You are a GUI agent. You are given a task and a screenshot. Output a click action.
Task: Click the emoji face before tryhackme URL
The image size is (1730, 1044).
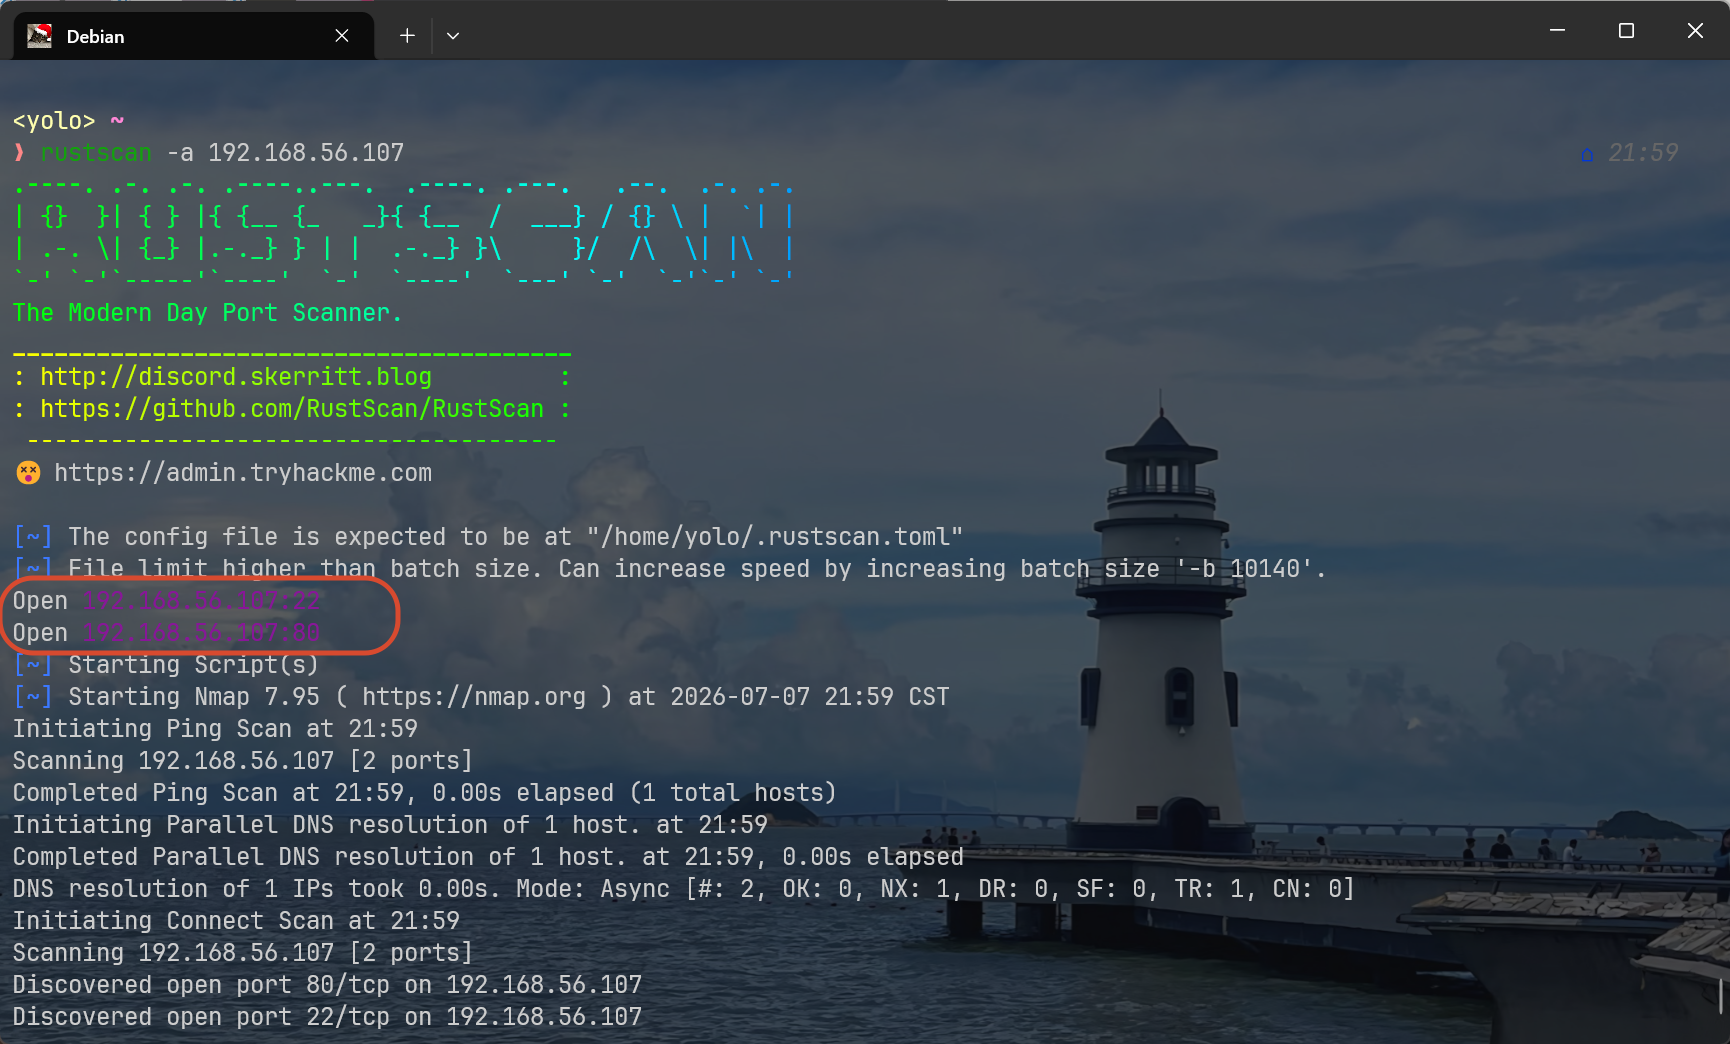pyautogui.click(x=28, y=473)
